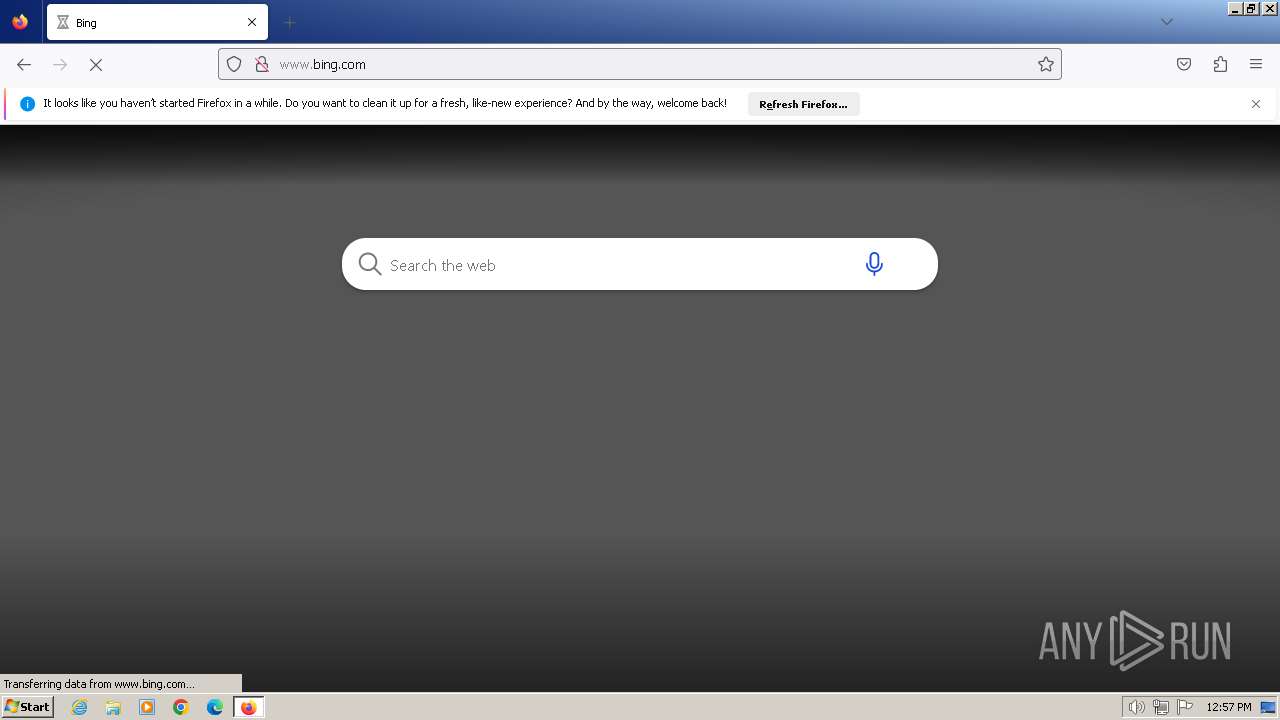Click the Firefox logo icon in title bar
Viewport: 1280px width, 720px height.
tap(20, 22)
